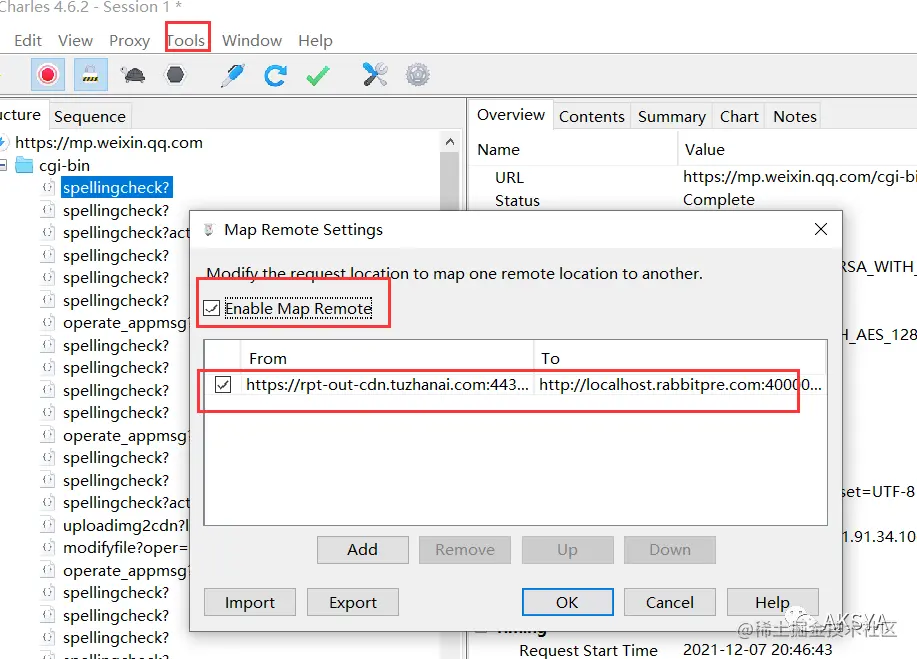Click the Cancel button

670,602
